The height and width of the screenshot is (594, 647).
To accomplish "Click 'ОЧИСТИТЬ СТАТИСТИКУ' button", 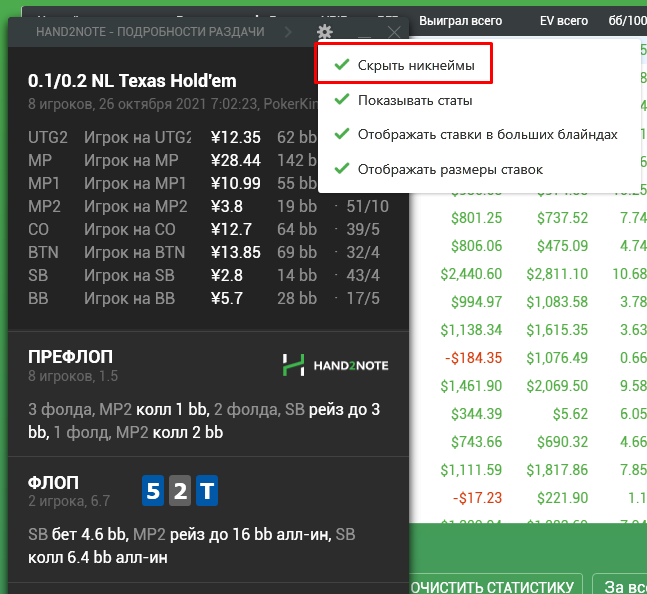I will tap(495, 585).
